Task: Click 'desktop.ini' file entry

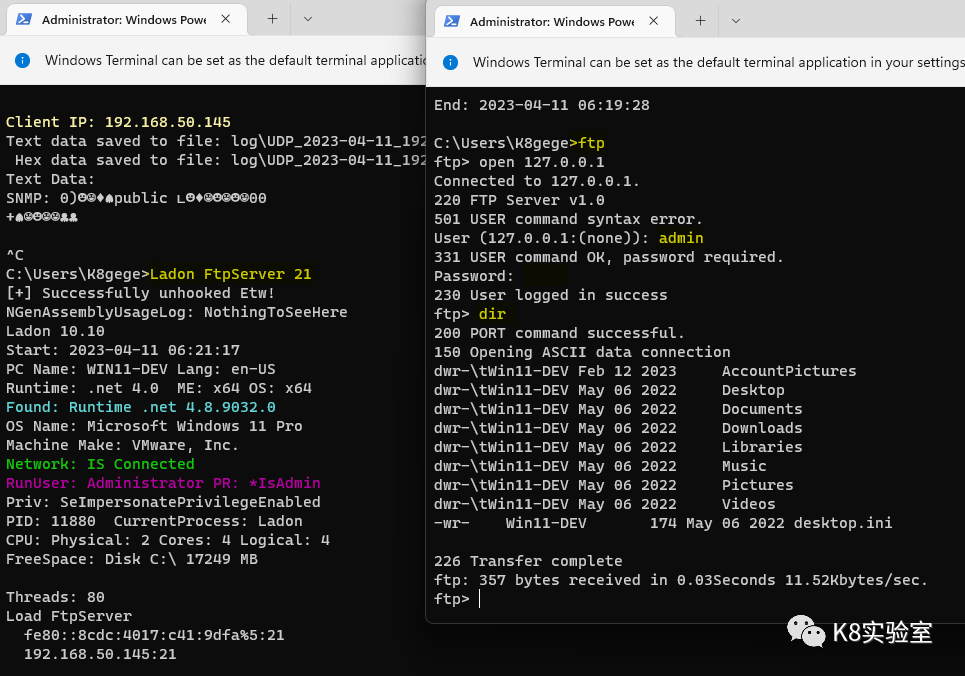Action: click(x=843, y=523)
